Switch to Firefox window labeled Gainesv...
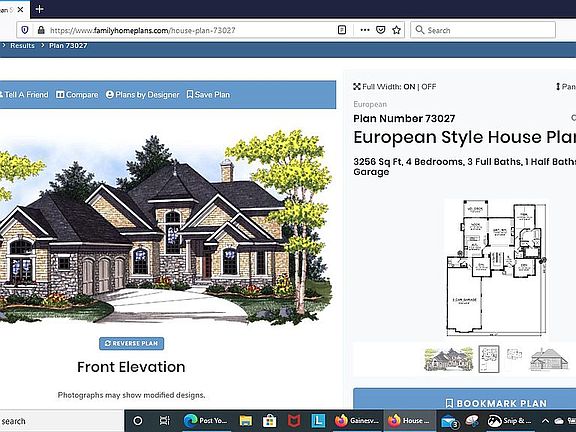 click(x=356, y=421)
